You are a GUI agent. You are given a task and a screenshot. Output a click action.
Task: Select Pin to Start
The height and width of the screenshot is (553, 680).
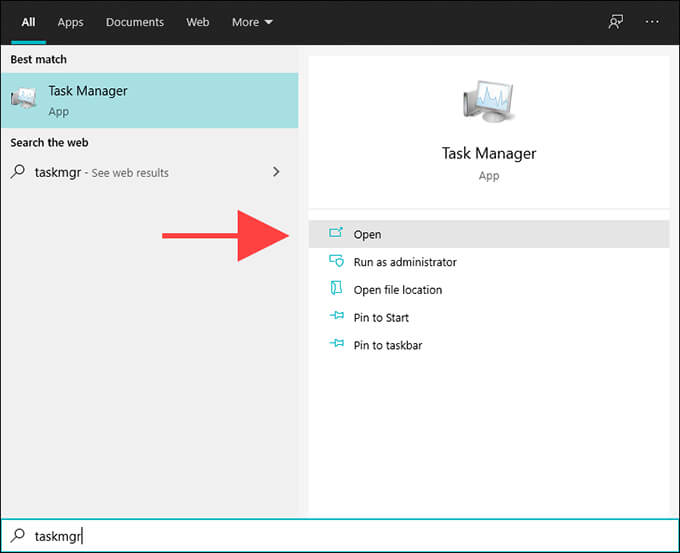click(x=489, y=317)
